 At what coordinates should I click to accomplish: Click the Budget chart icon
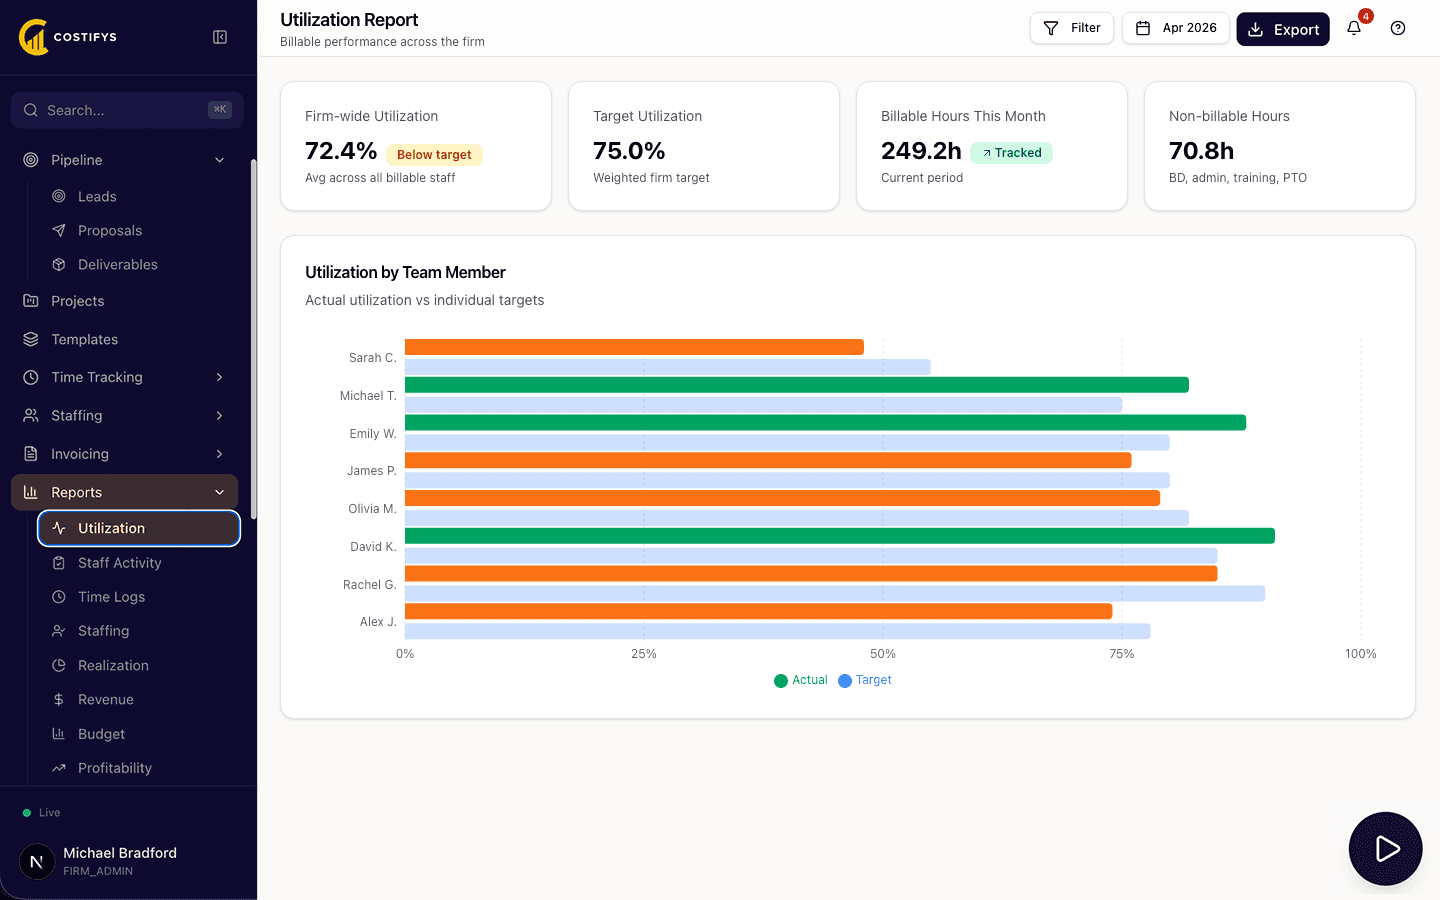[59, 733]
